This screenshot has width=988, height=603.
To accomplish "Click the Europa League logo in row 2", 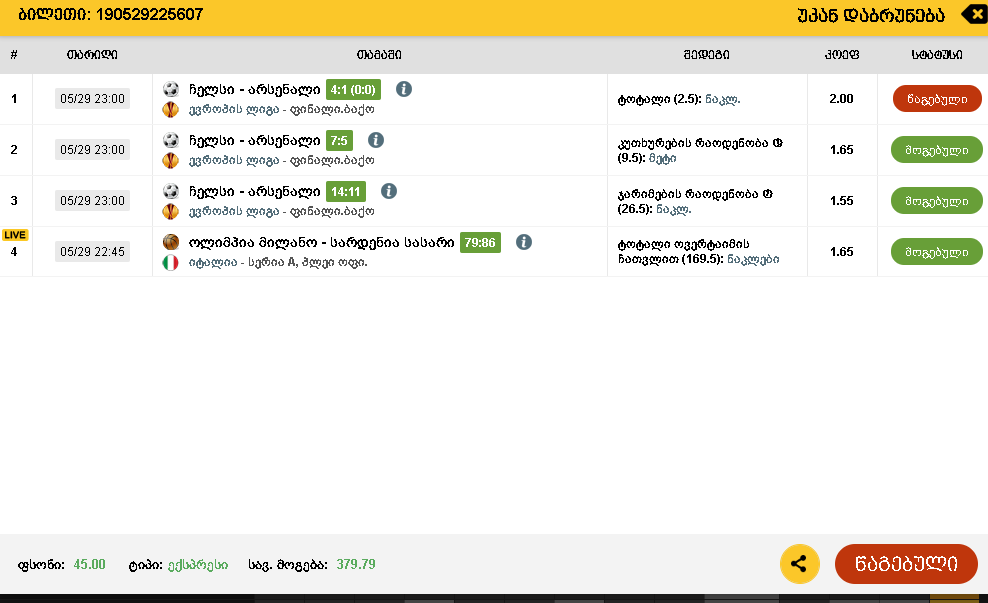I will pos(171,161).
